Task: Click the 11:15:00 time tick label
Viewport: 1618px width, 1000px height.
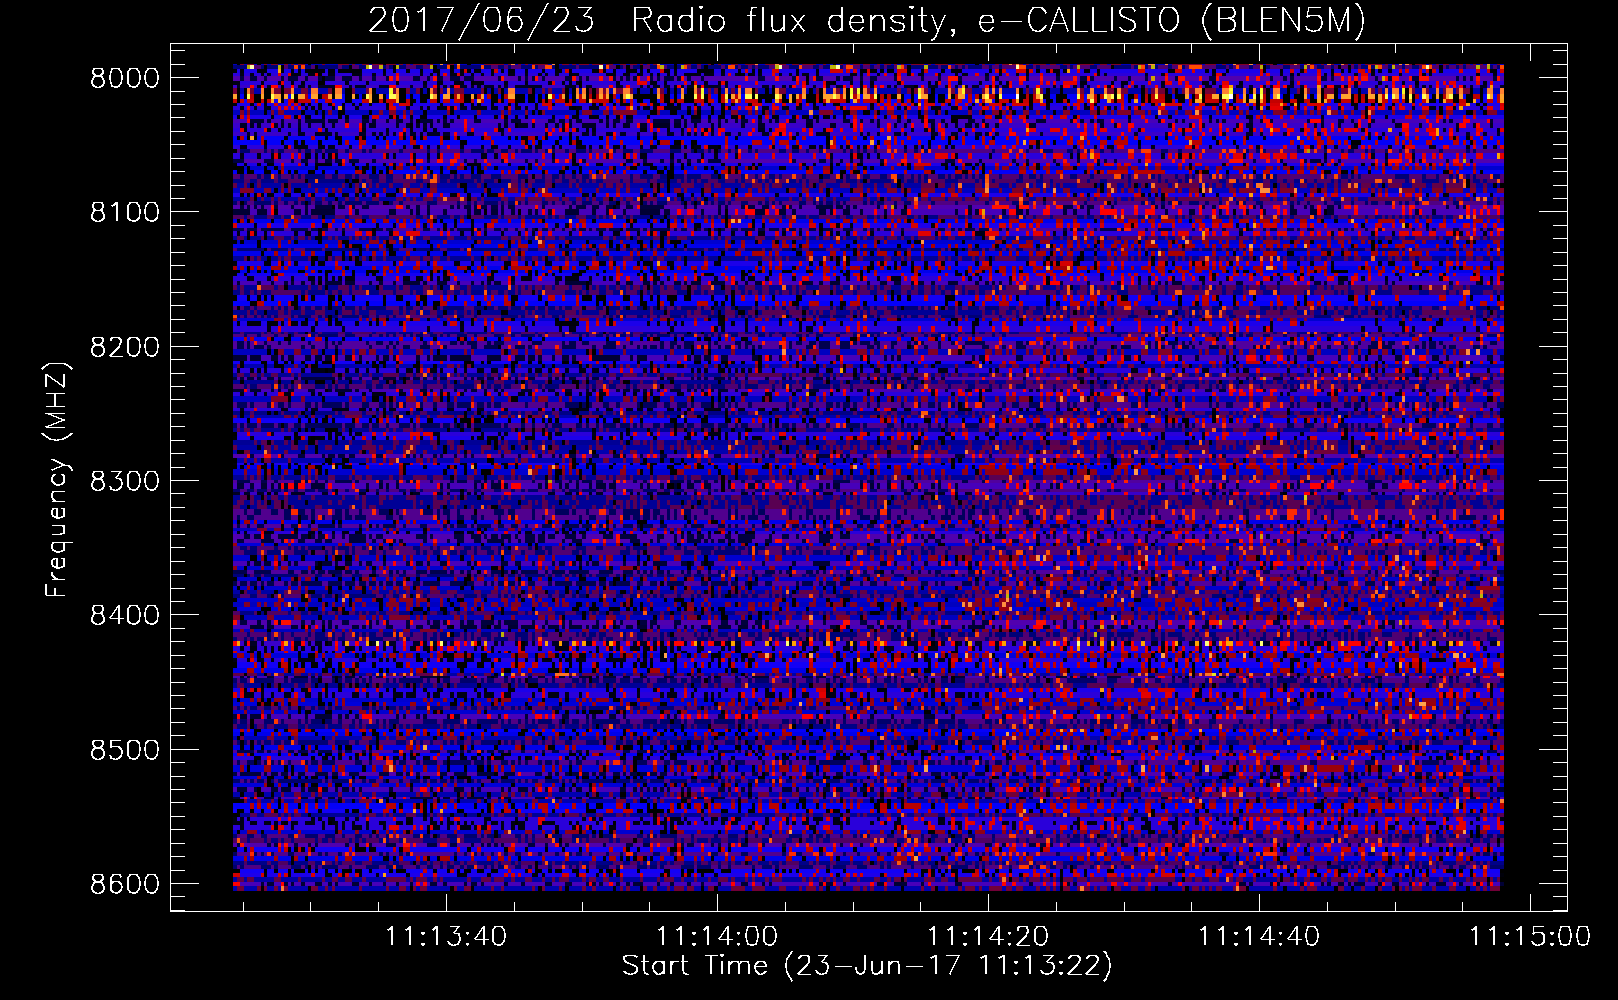Action: pos(1529,936)
